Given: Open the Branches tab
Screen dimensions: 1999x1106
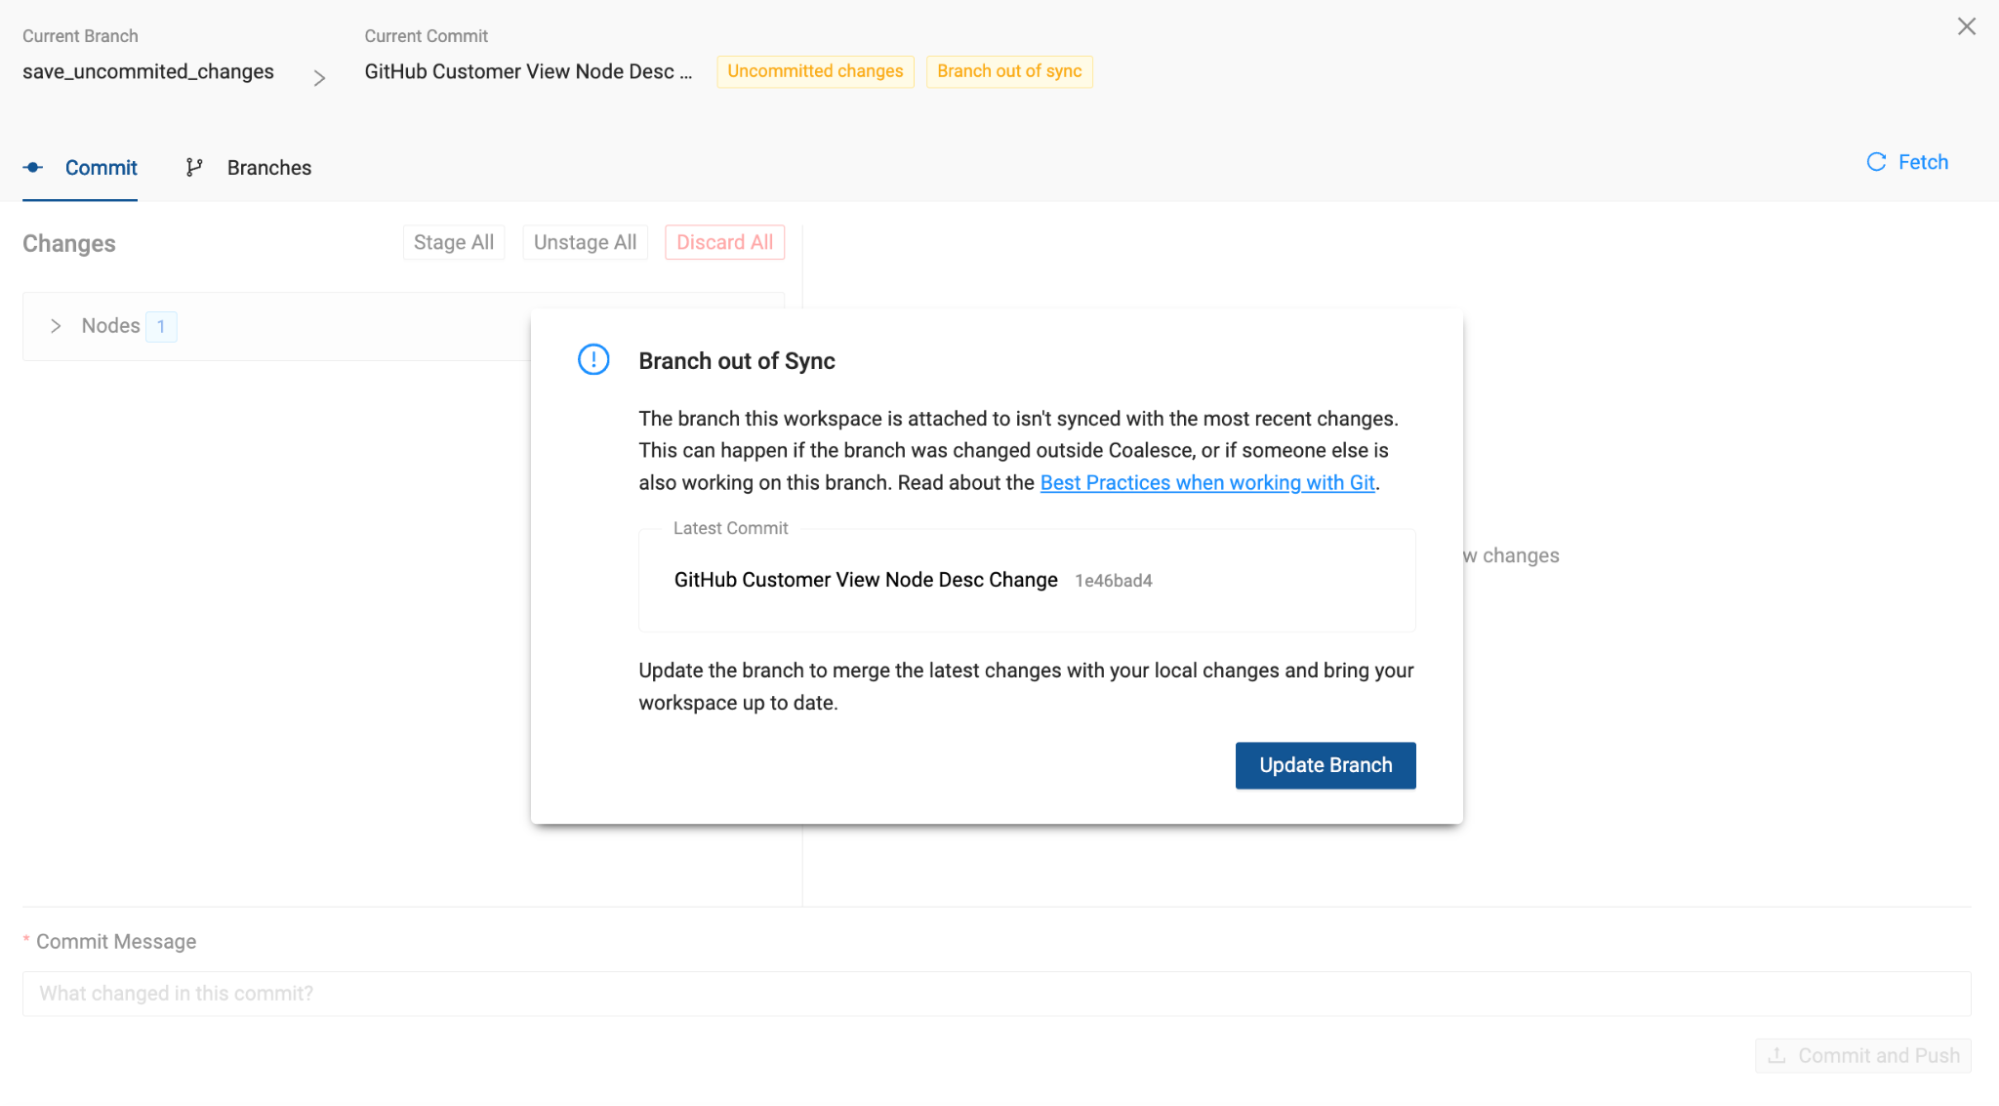Looking at the screenshot, I should pyautogui.click(x=249, y=168).
